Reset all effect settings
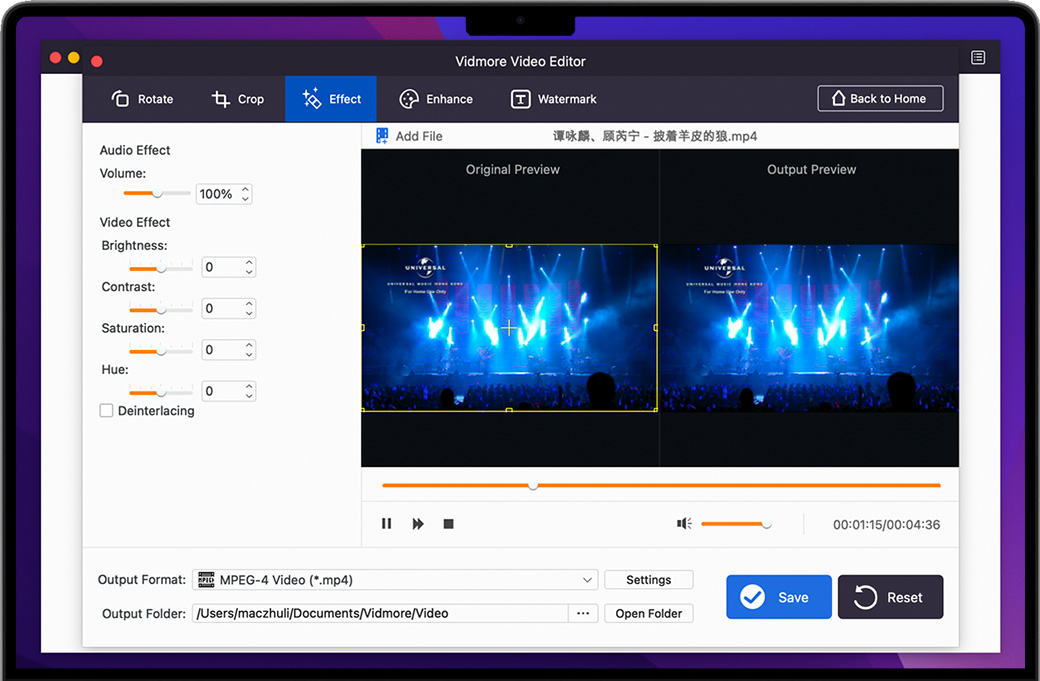This screenshot has height=681, width=1040. pyautogui.click(x=890, y=597)
